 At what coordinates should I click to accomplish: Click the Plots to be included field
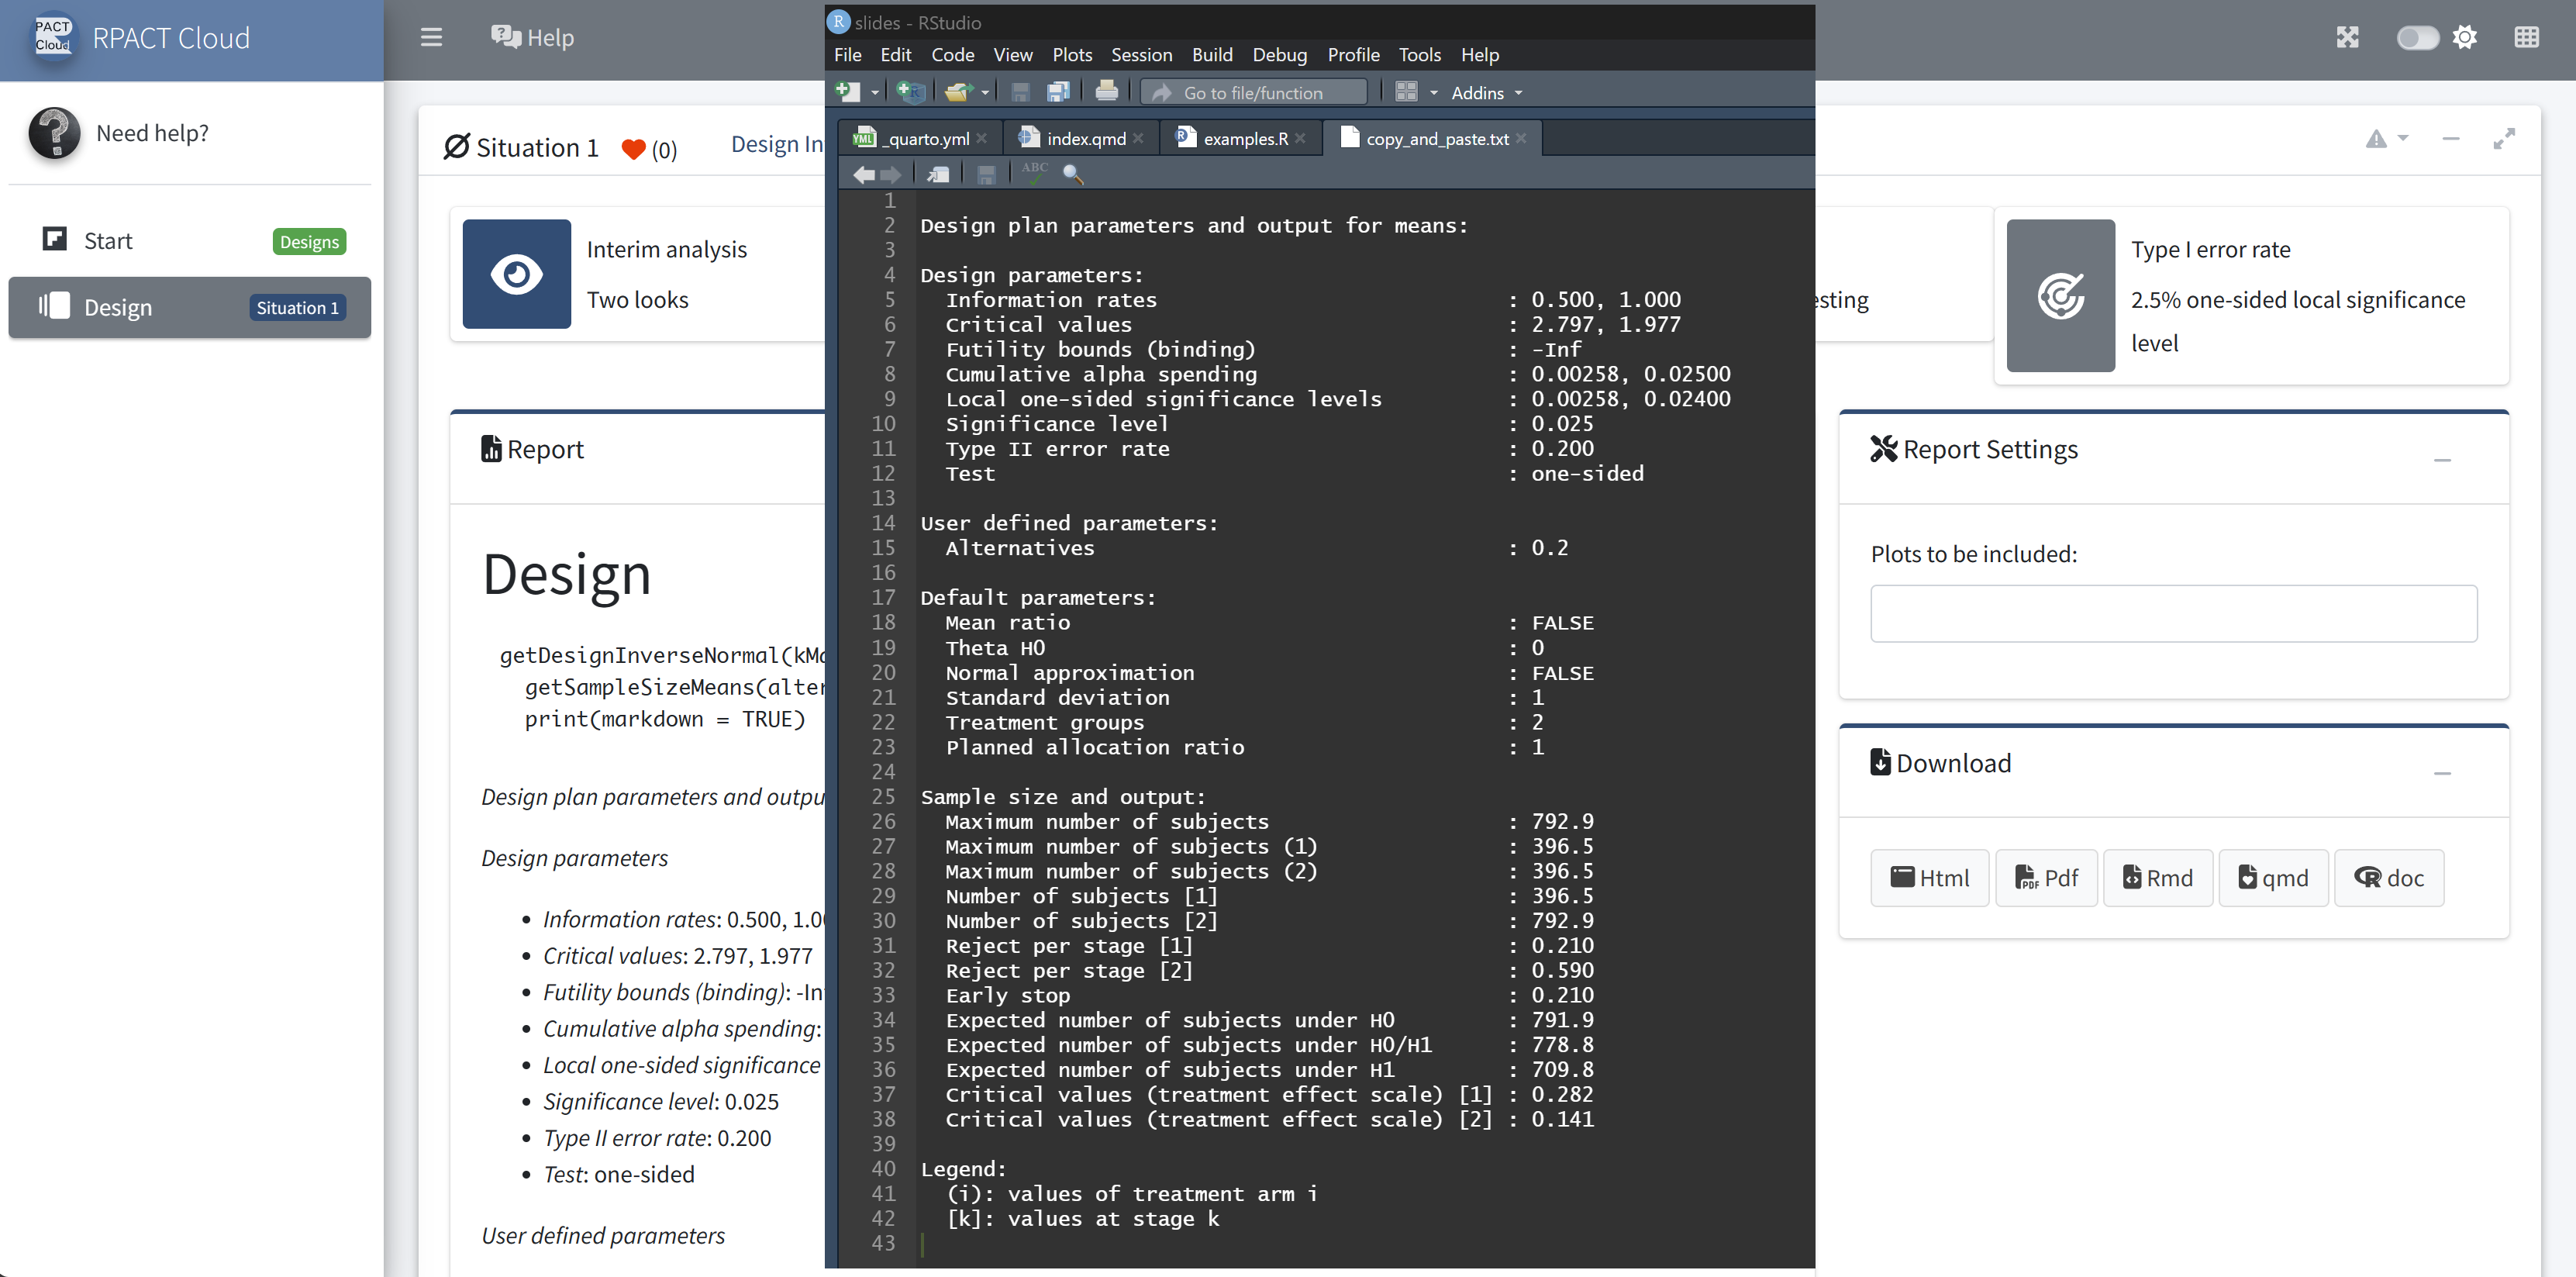pyautogui.click(x=2173, y=613)
